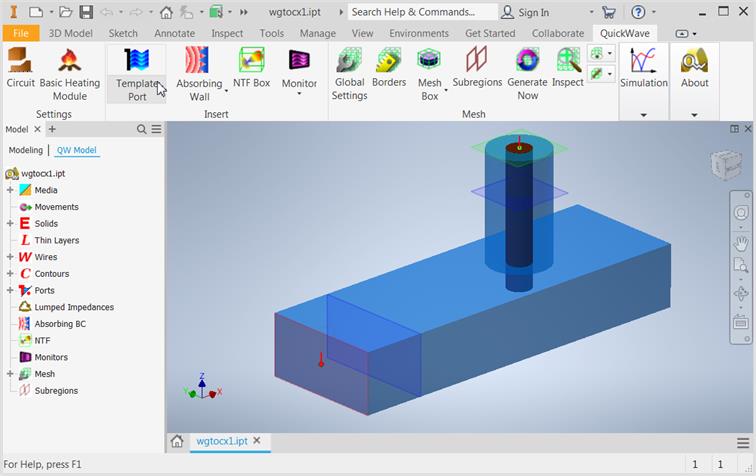The width and height of the screenshot is (756, 476).
Task: Select Lumped Impedances in the tree
Action: point(74,307)
